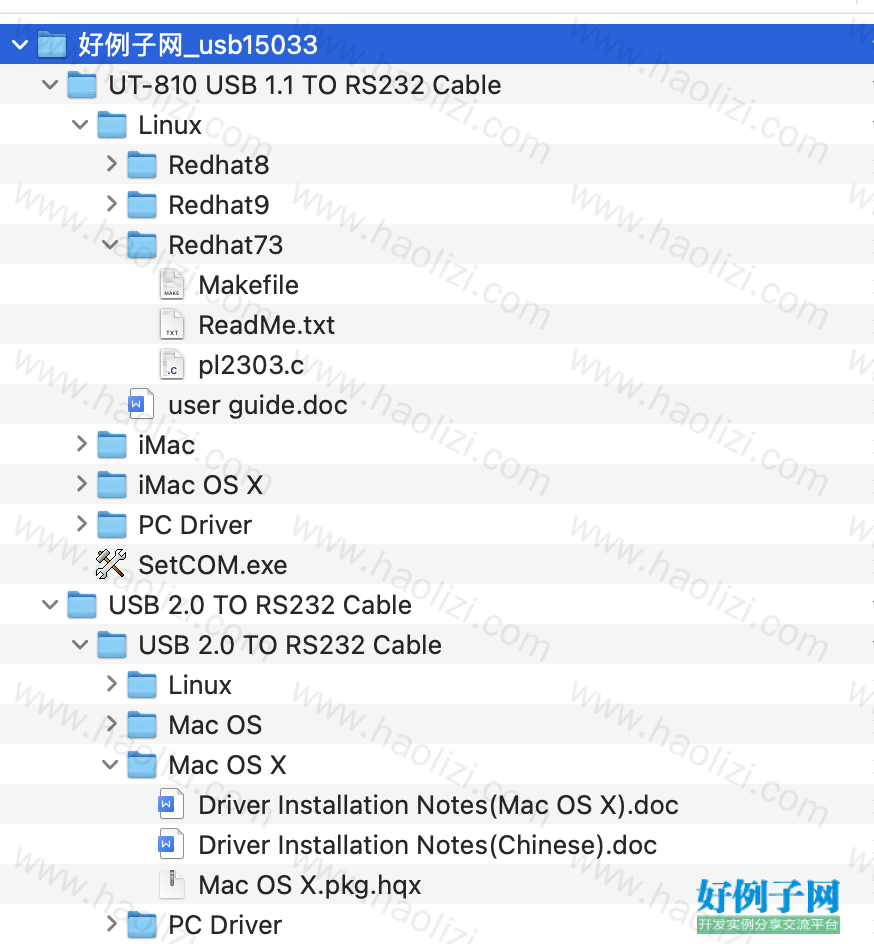
Task: Select the iMac label
Action: 167,445
